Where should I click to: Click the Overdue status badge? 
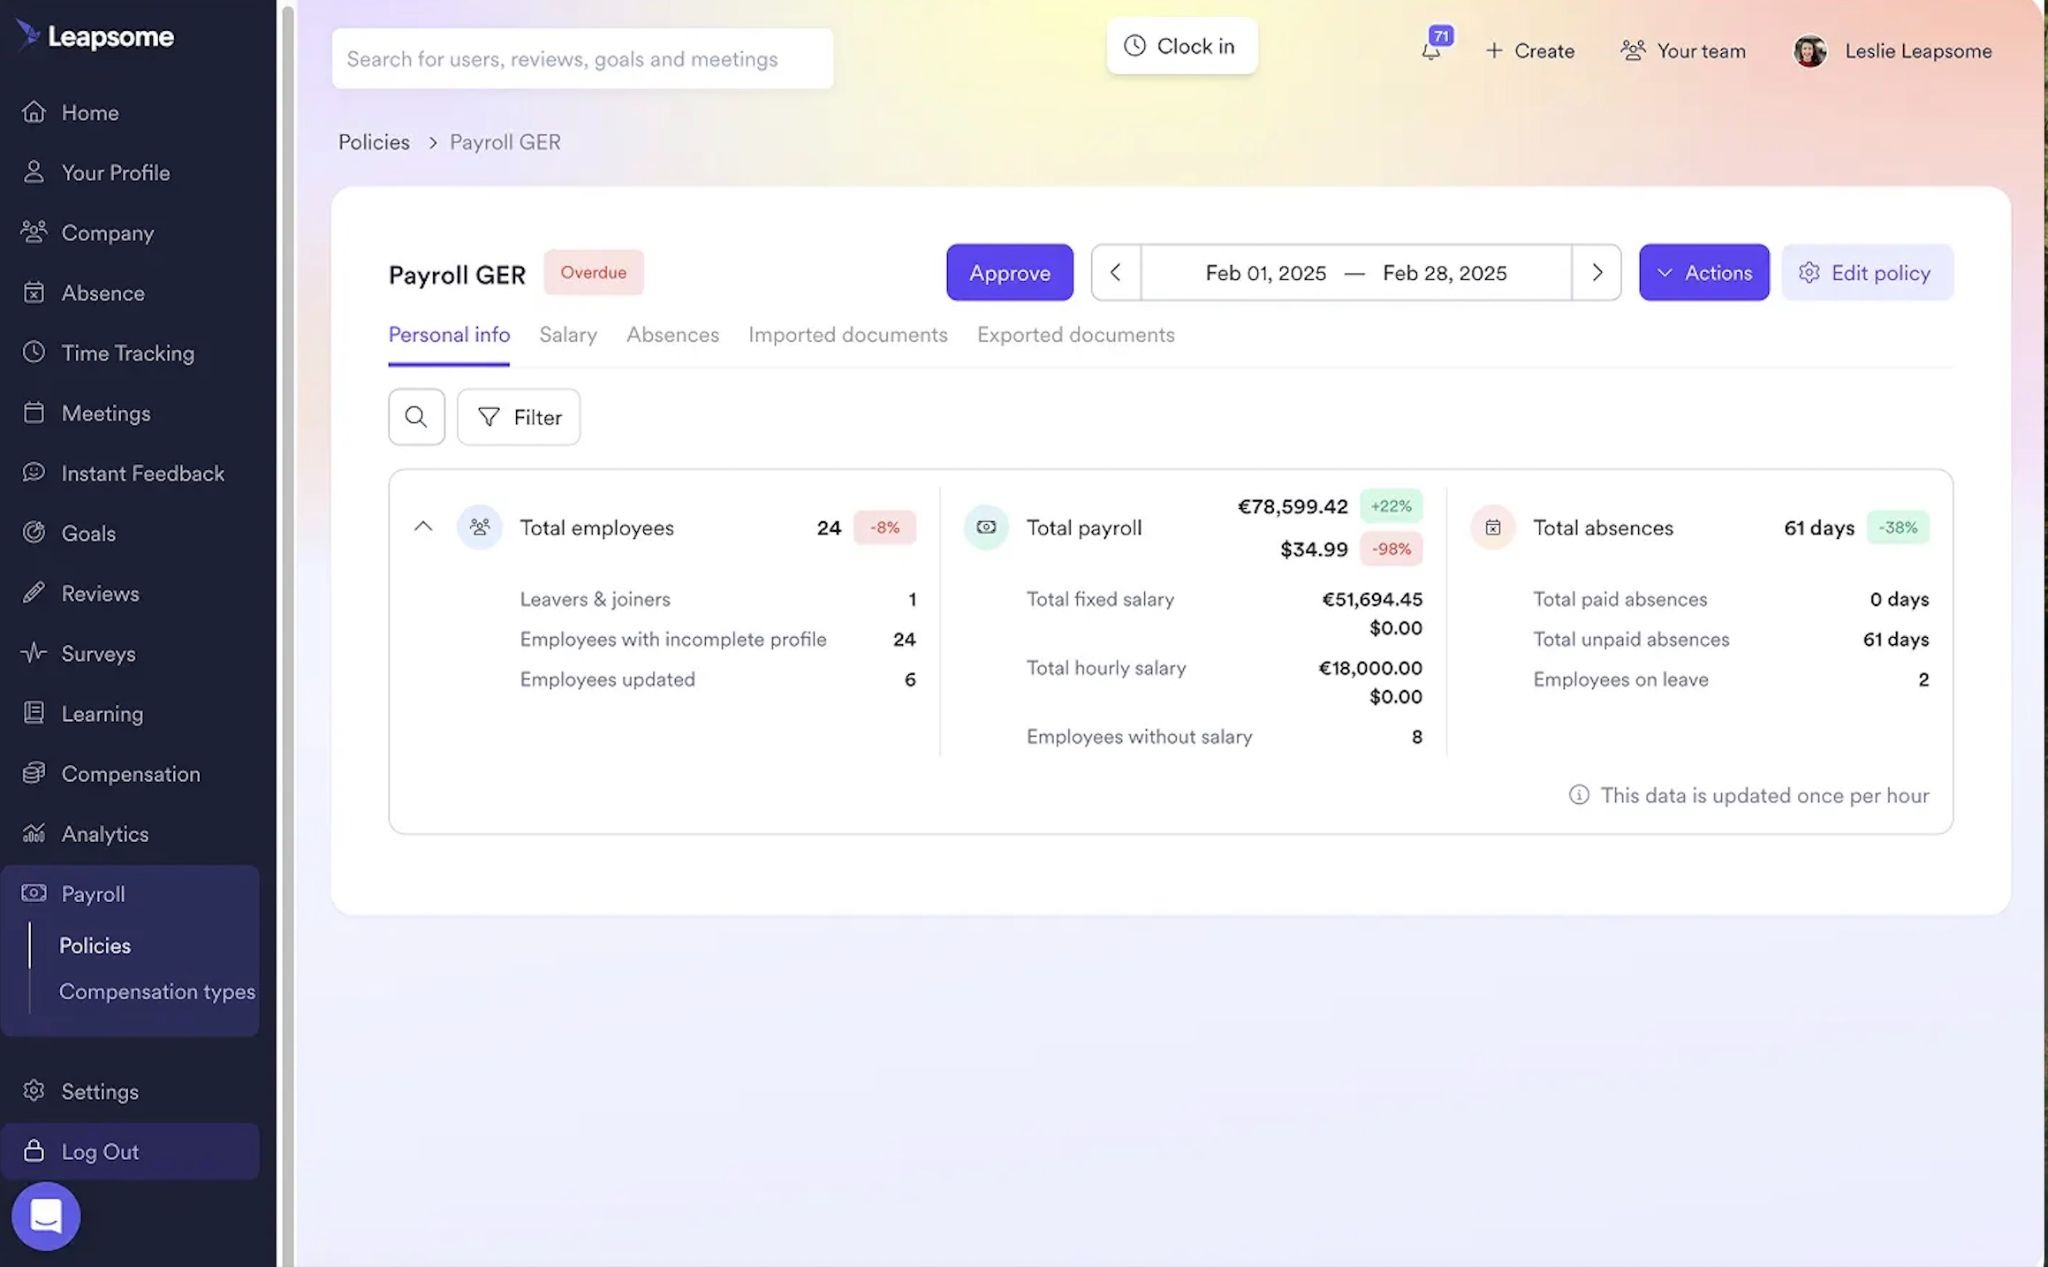click(x=593, y=272)
